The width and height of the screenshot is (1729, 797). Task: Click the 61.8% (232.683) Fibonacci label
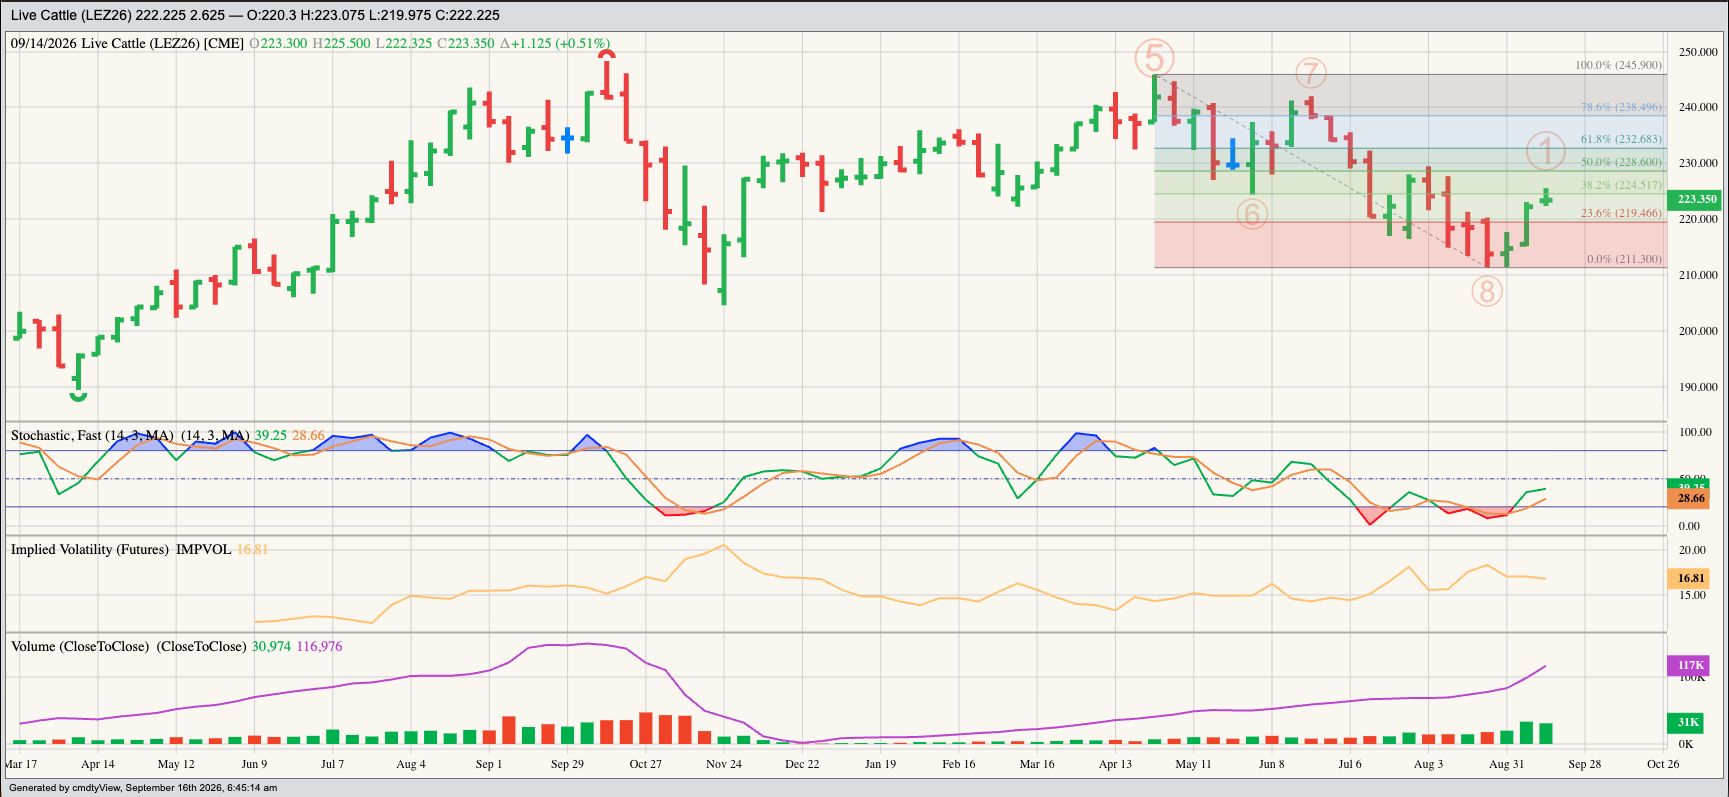point(1621,140)
